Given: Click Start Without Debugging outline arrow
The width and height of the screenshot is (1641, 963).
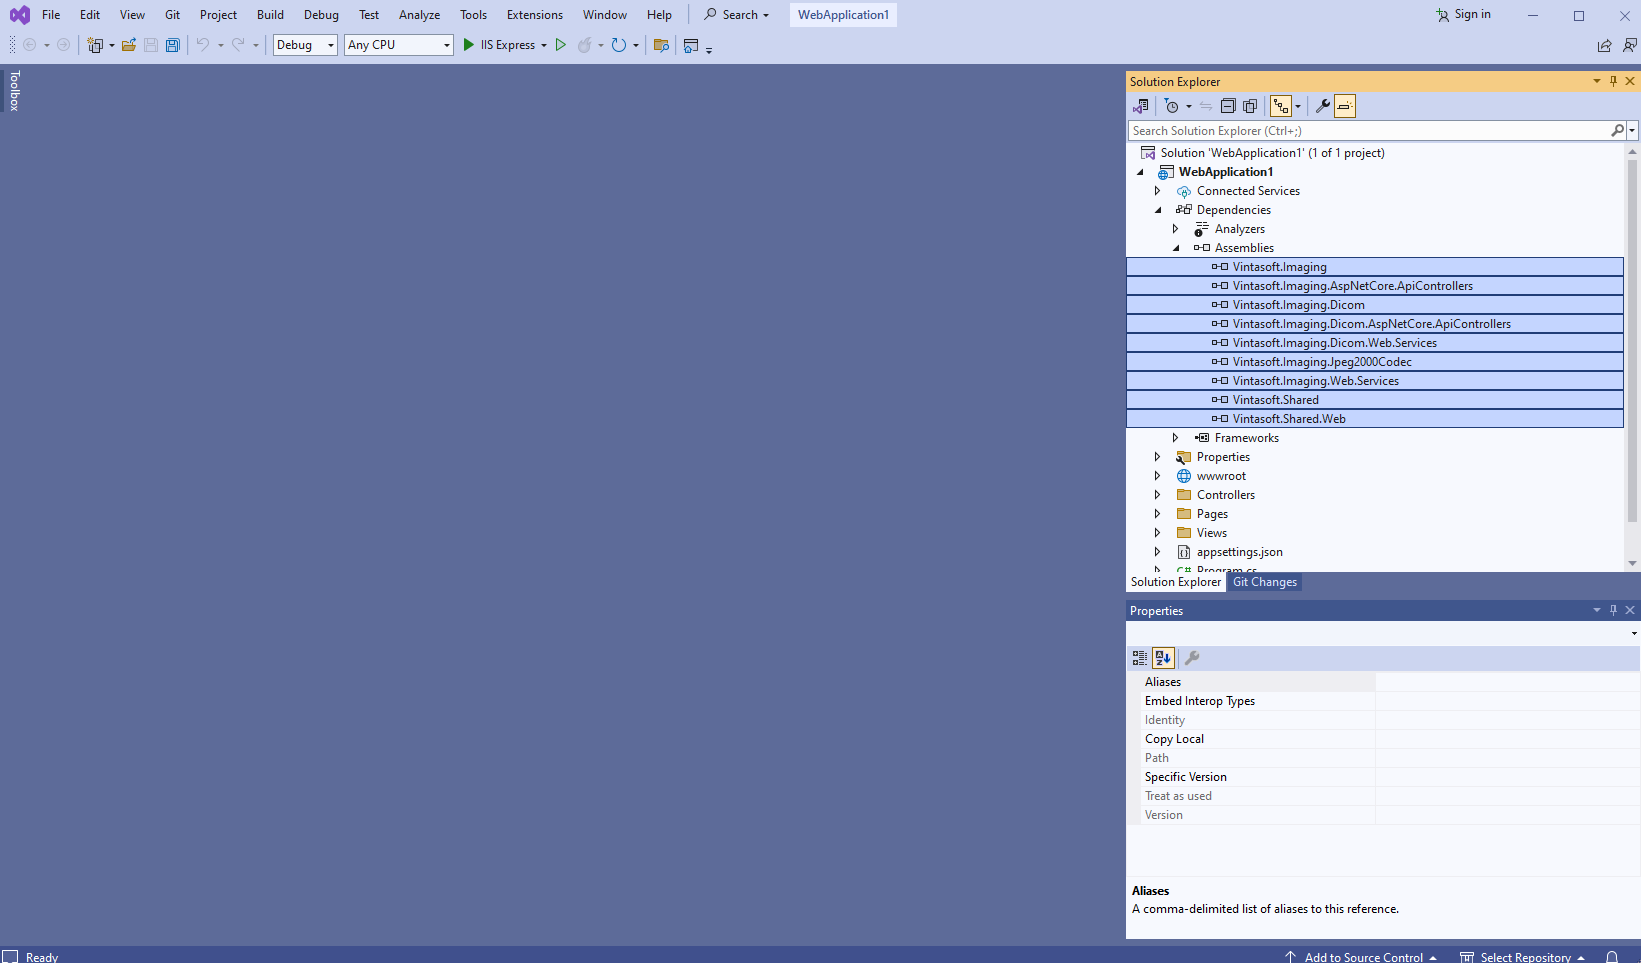Looking at the screenshot, I should [x=561, y=45].
